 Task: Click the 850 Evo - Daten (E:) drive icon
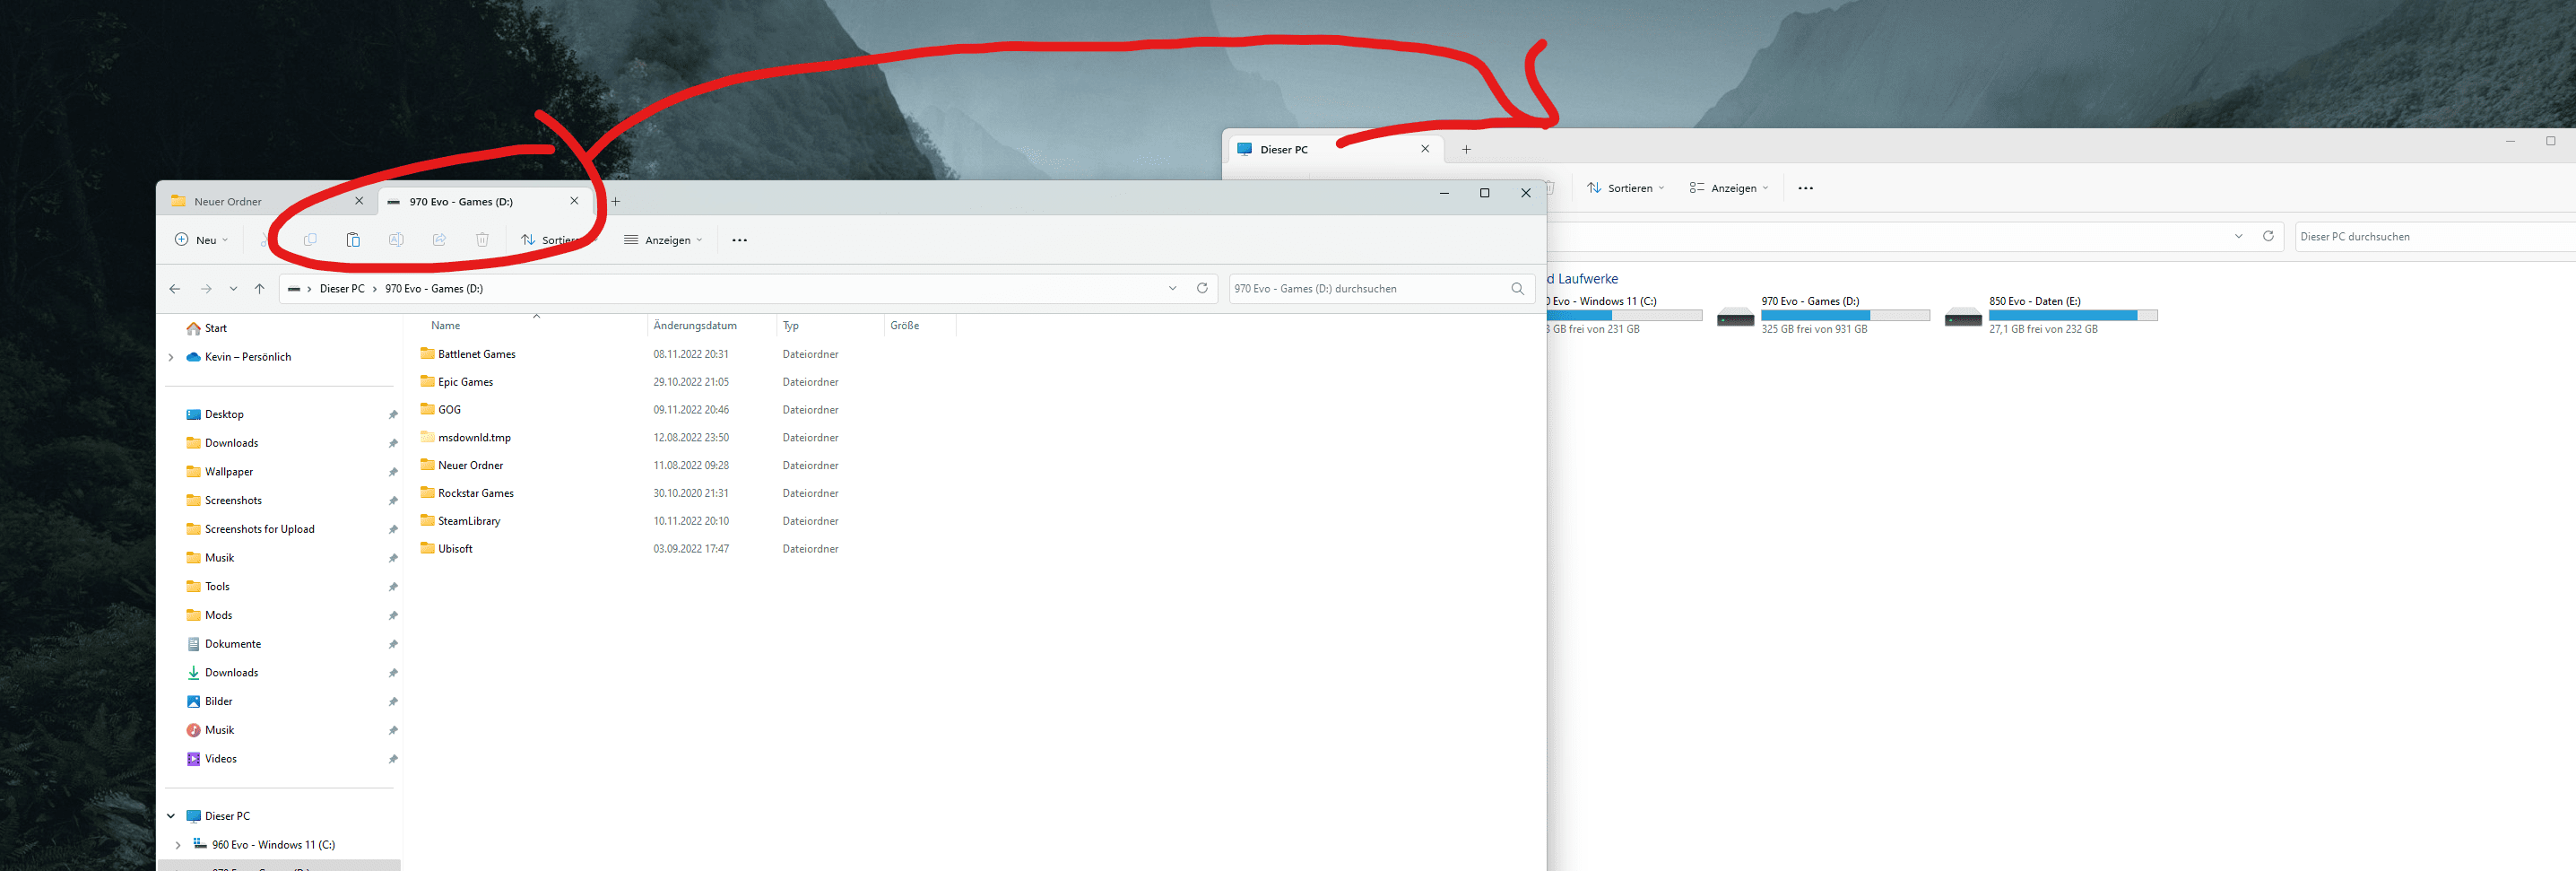[x=1963, y=317]
